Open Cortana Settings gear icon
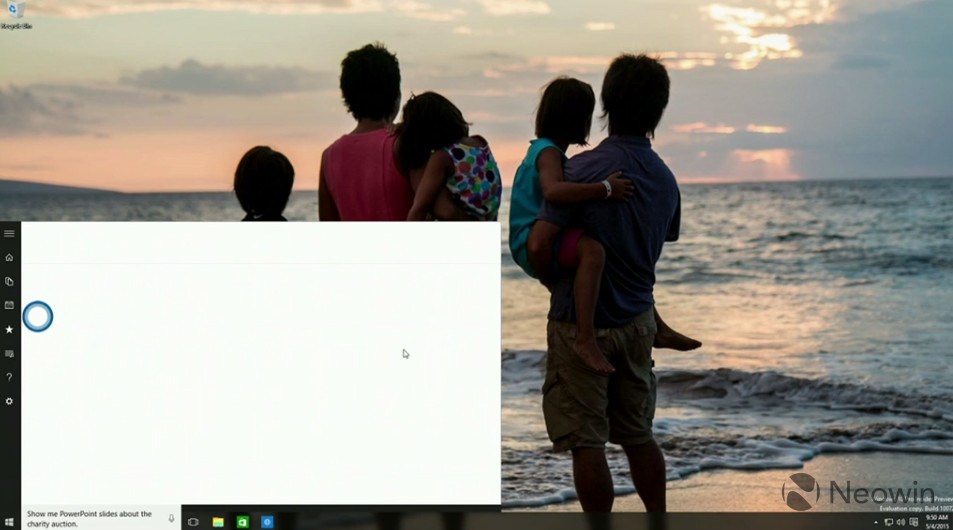 (x=9, y=401)
